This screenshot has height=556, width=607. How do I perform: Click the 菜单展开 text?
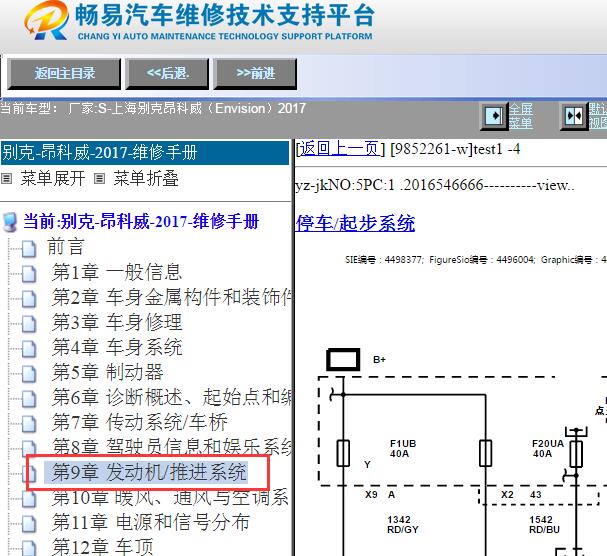(53, 178)
